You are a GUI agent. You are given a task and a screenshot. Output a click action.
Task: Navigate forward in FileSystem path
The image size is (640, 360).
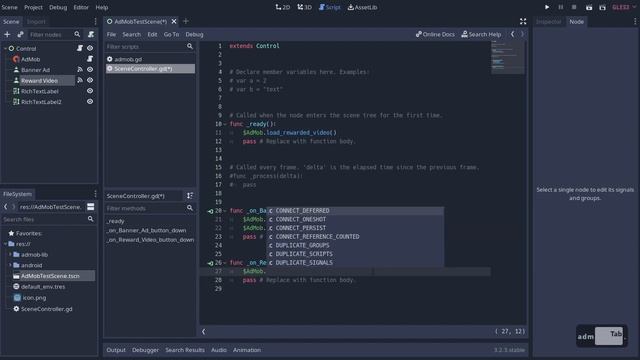point(13,207)
